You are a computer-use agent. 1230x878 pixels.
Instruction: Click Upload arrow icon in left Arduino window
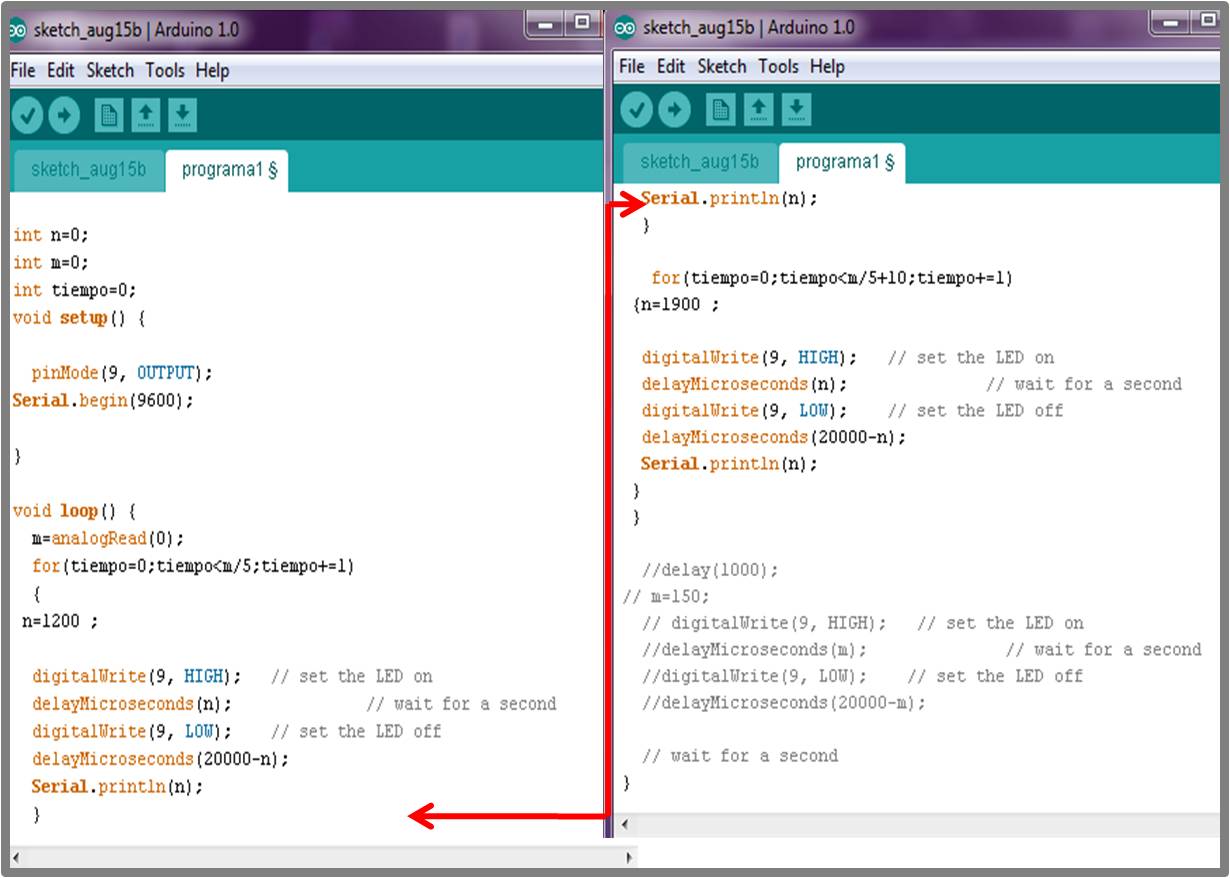tap(63, 117)
